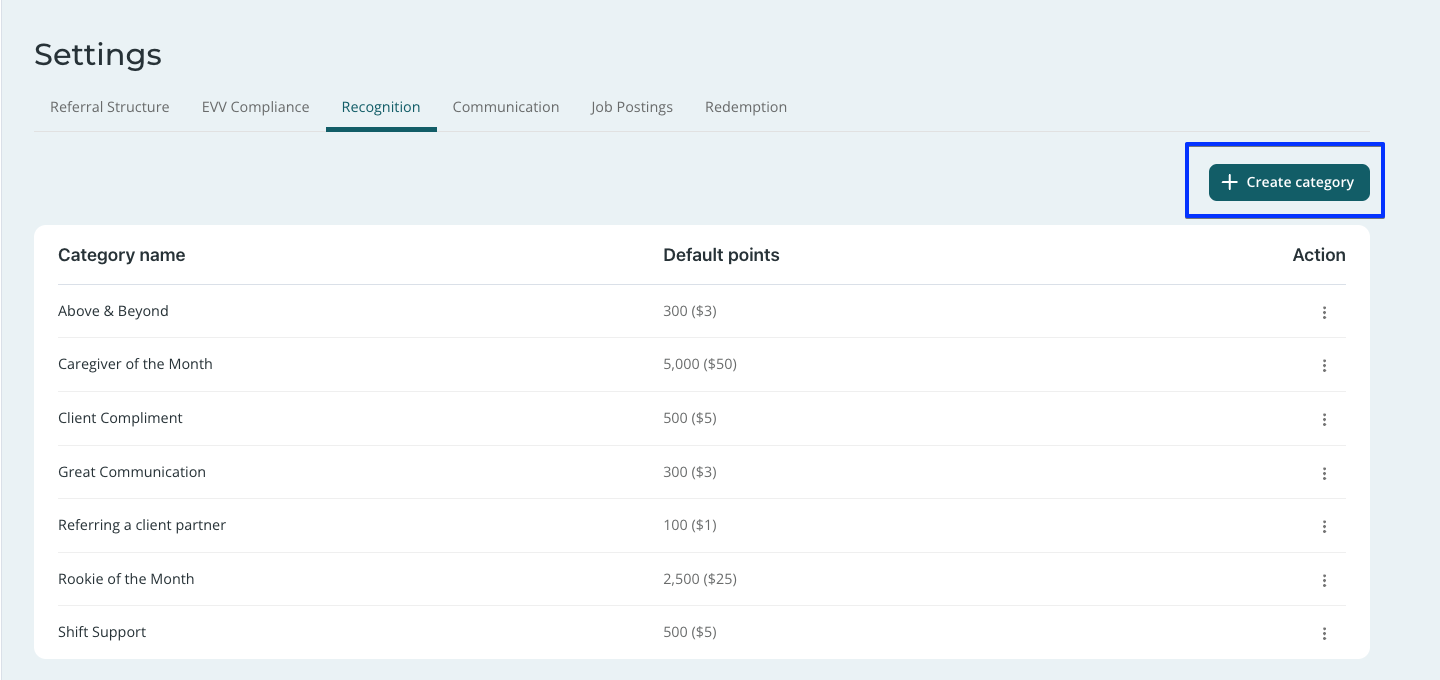Switch to the Referral Structure tab
The height and width of the screenshot is (680, 1440).
(110, 107)
